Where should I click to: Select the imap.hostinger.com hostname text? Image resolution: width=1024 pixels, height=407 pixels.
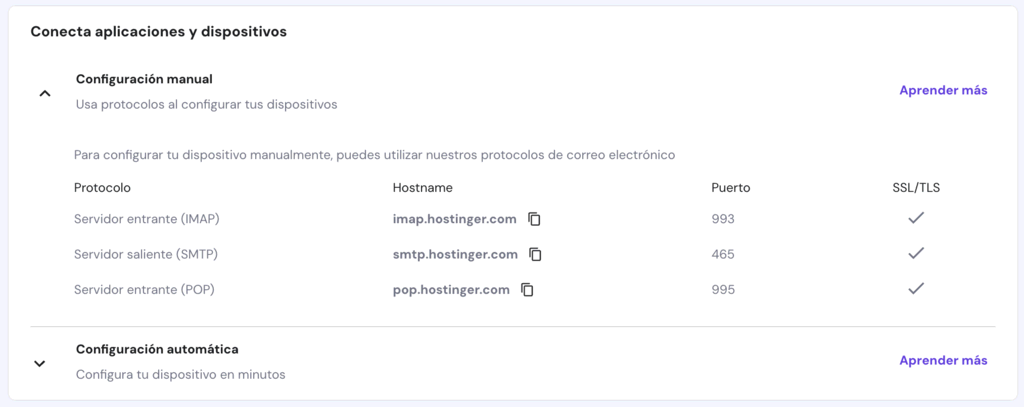coord(454,219)
